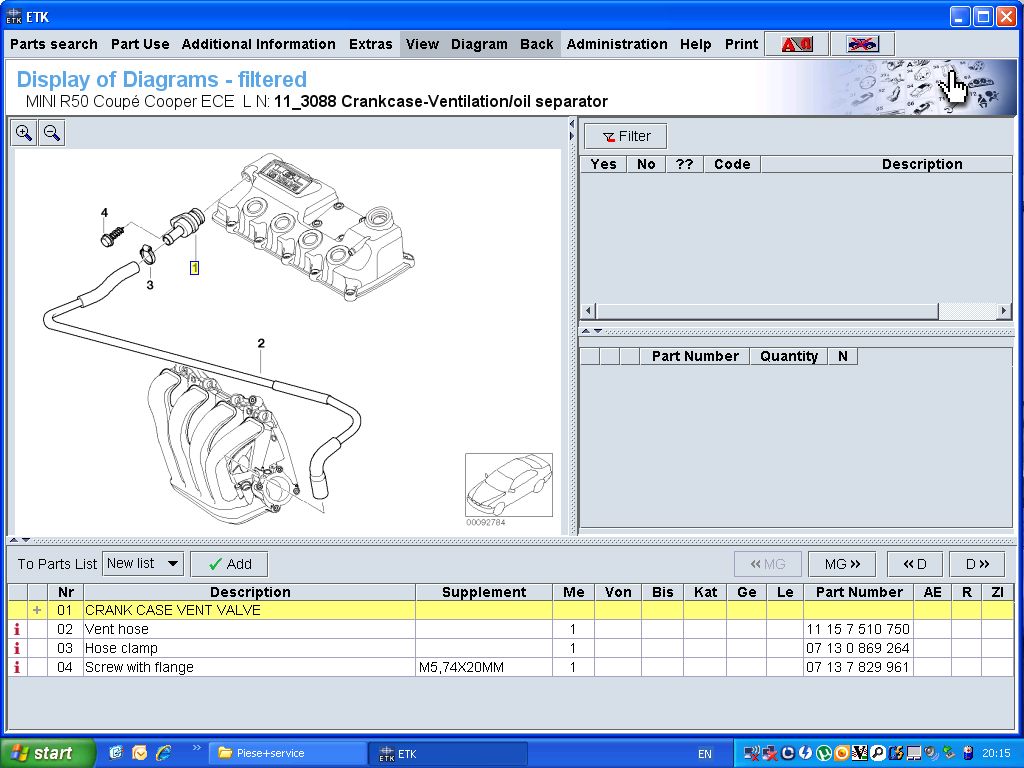This screenshot has height=768, width=1024.
Task: Click the car thumbnail in the diagram
Action: tap(508, 485)
